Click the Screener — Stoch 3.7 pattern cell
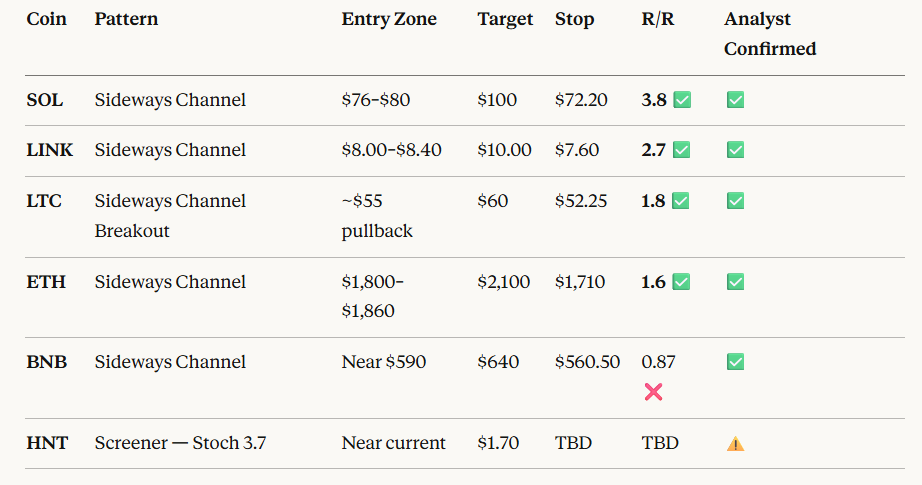The image size is (922, 485). 180,443
